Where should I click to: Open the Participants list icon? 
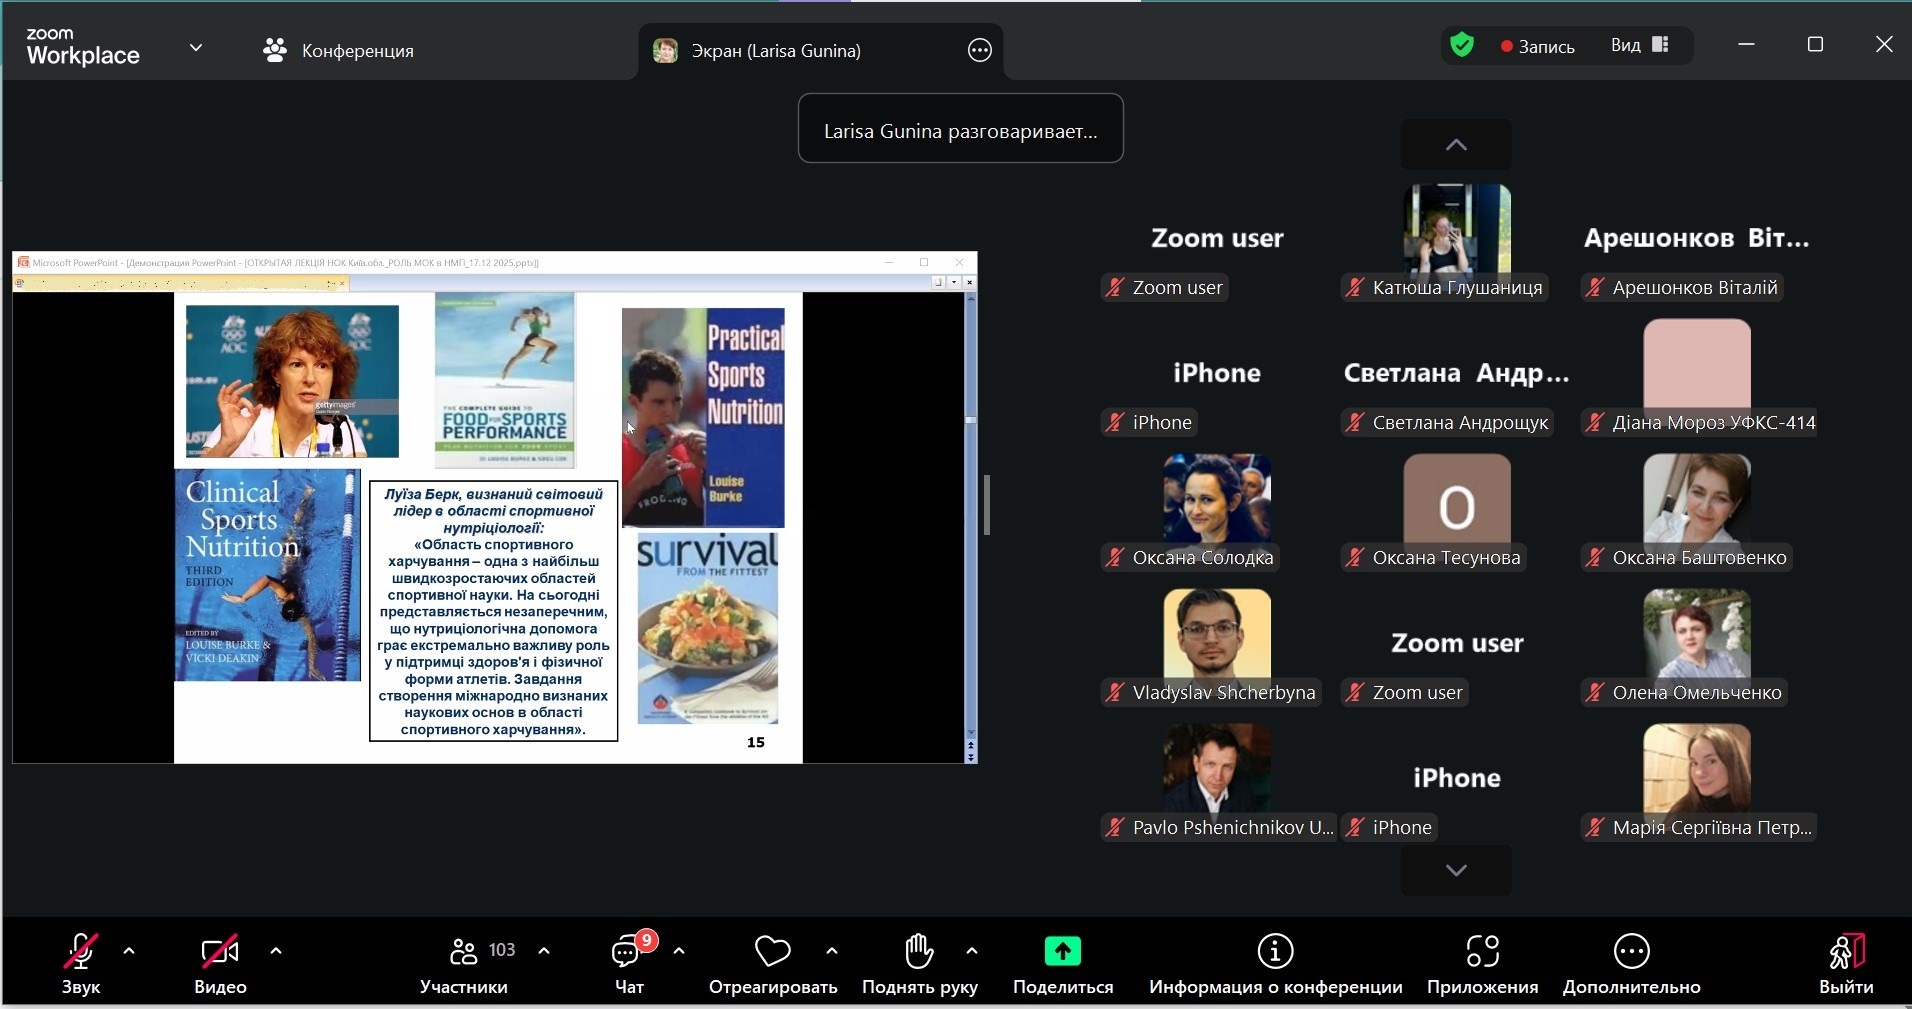[464, 952]
